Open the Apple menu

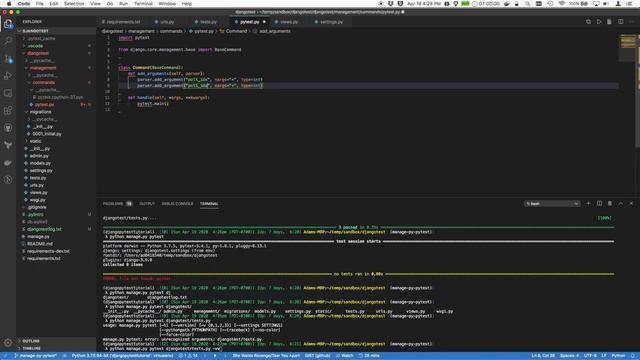click(x=9, y=4)
